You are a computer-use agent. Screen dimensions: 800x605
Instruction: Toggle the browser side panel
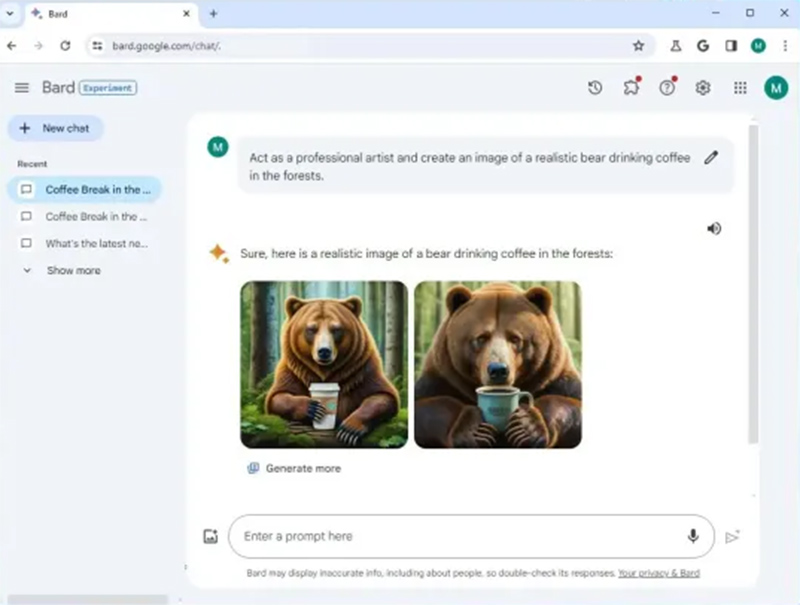pyautogui.click(x=731, y=46)
